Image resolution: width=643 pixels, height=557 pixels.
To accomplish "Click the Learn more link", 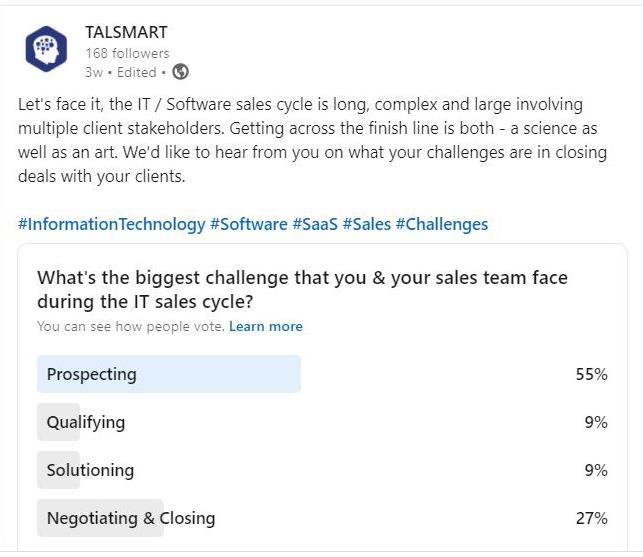I will coord(265,327).
